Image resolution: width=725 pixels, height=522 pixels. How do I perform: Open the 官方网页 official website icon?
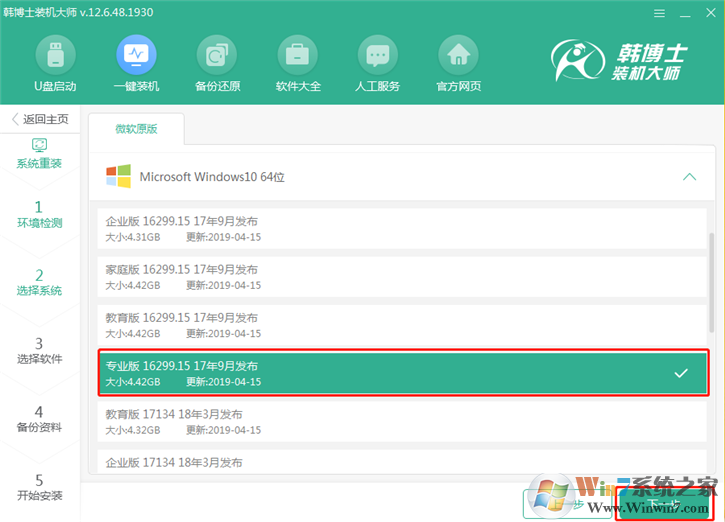pos(458,55)
